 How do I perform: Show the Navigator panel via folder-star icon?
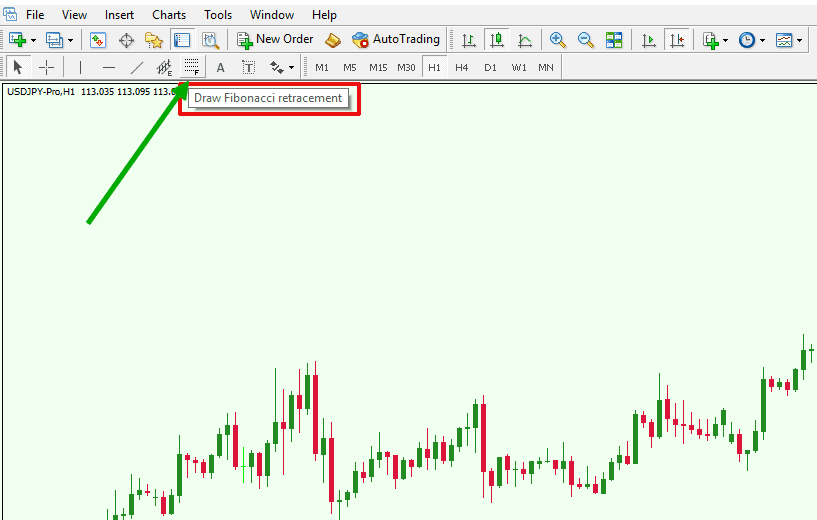coord(154,40)
